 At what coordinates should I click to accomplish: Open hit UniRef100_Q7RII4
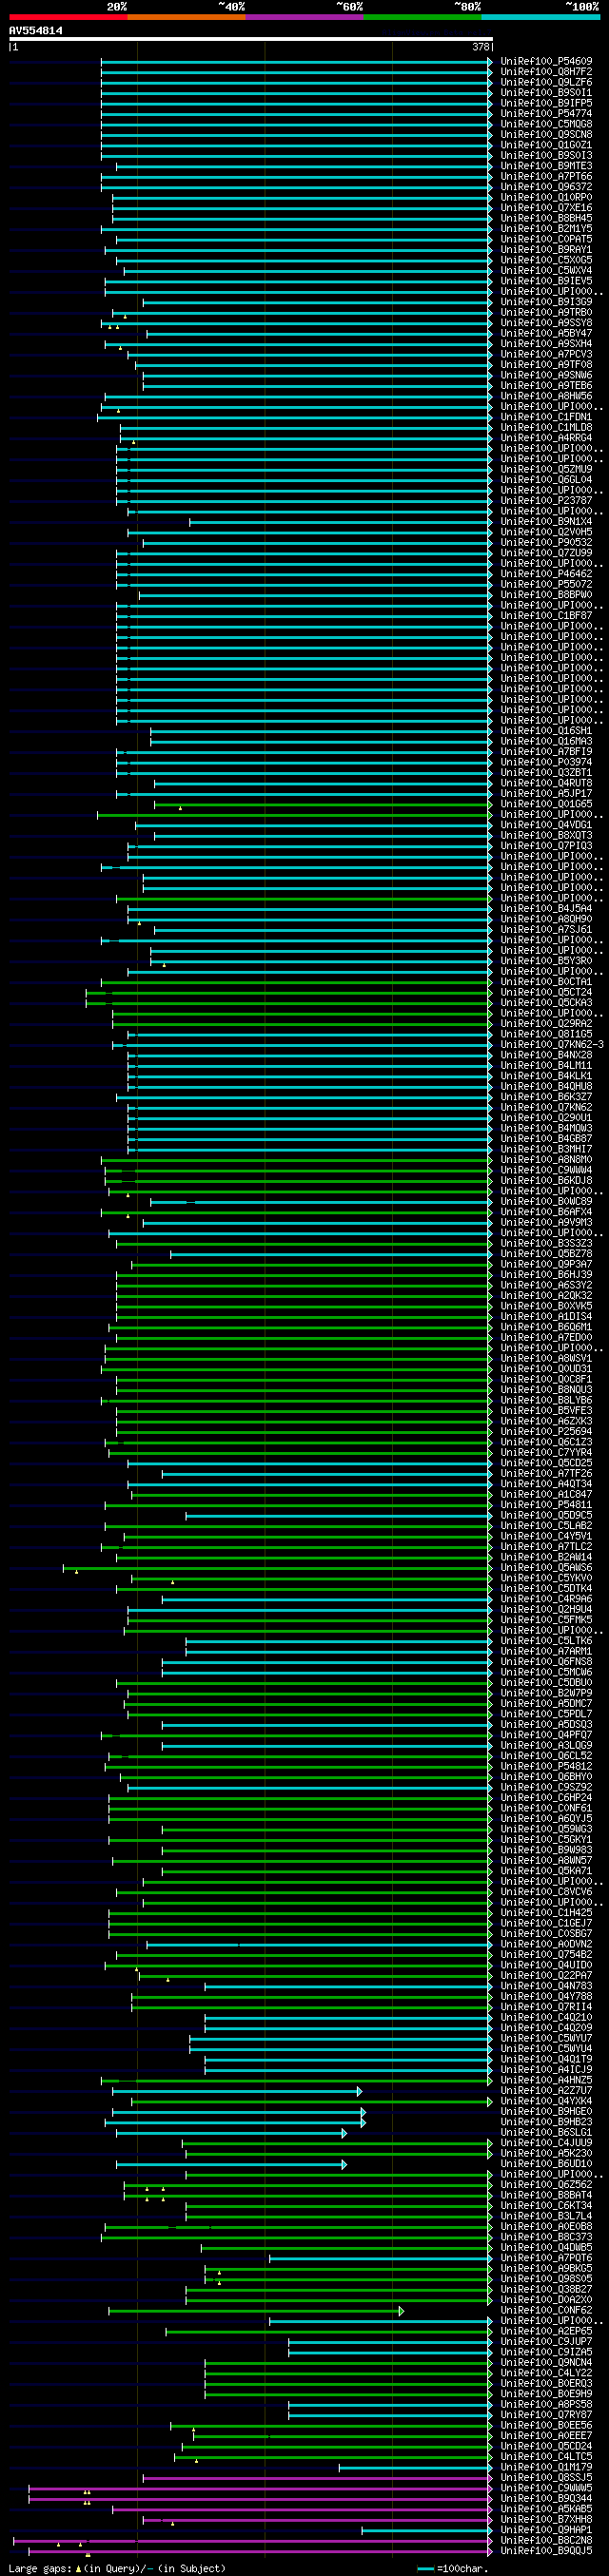click(x=546, y=2007)
